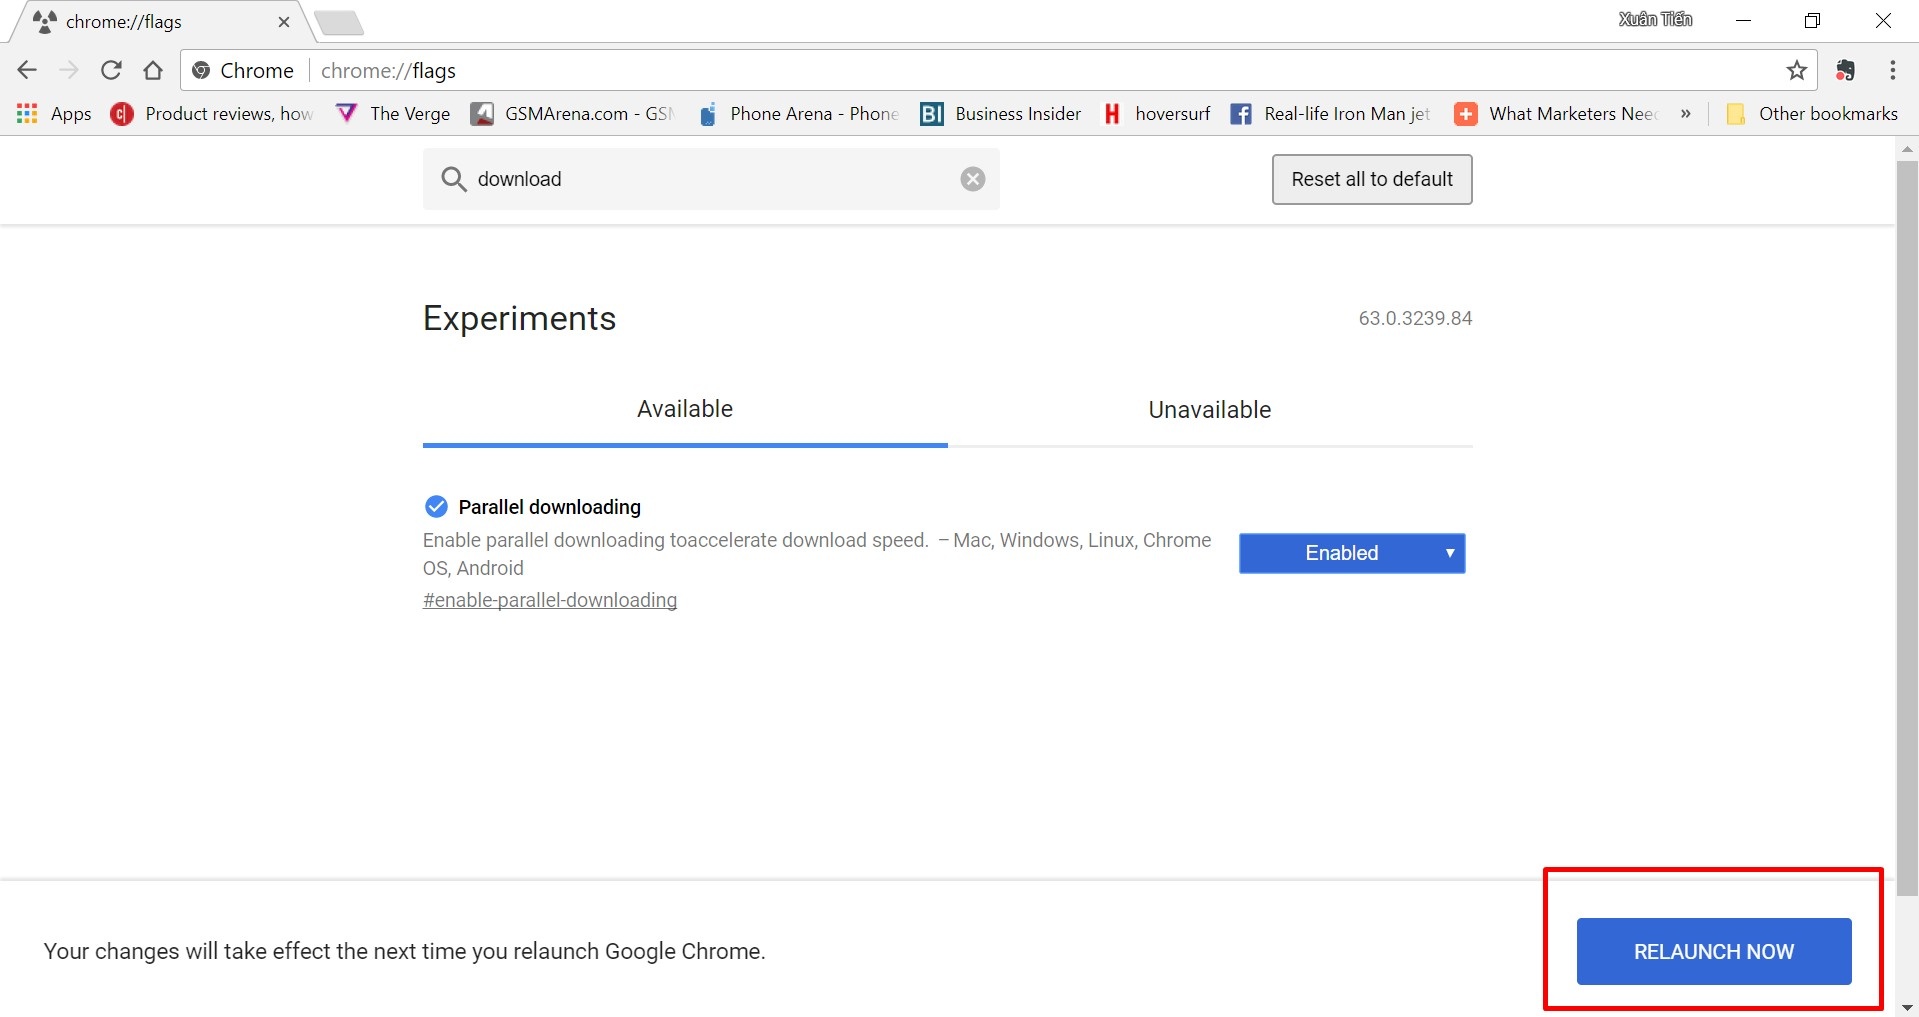Open the Enabled dropdown for Parallel downloading

[1351, 553]
